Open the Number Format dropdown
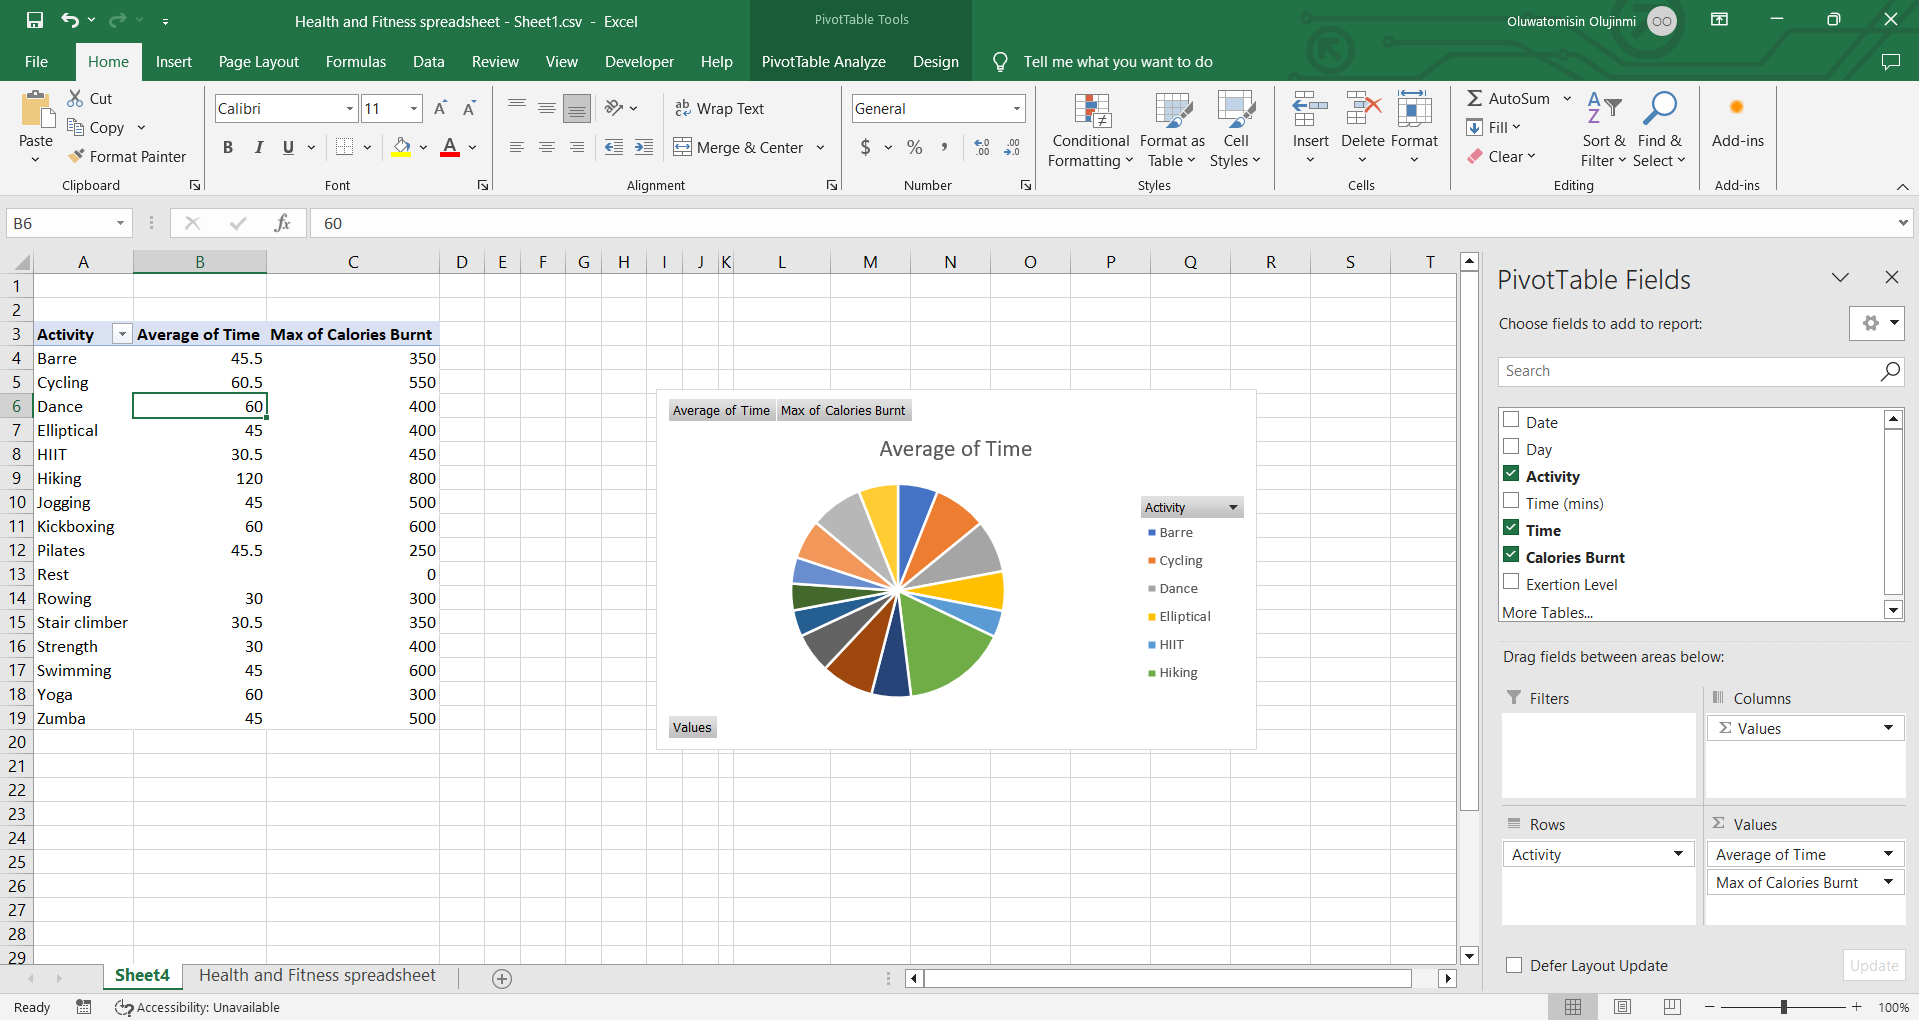1919x1020 pixels. pyautogui.click(x=1016, y=108)
